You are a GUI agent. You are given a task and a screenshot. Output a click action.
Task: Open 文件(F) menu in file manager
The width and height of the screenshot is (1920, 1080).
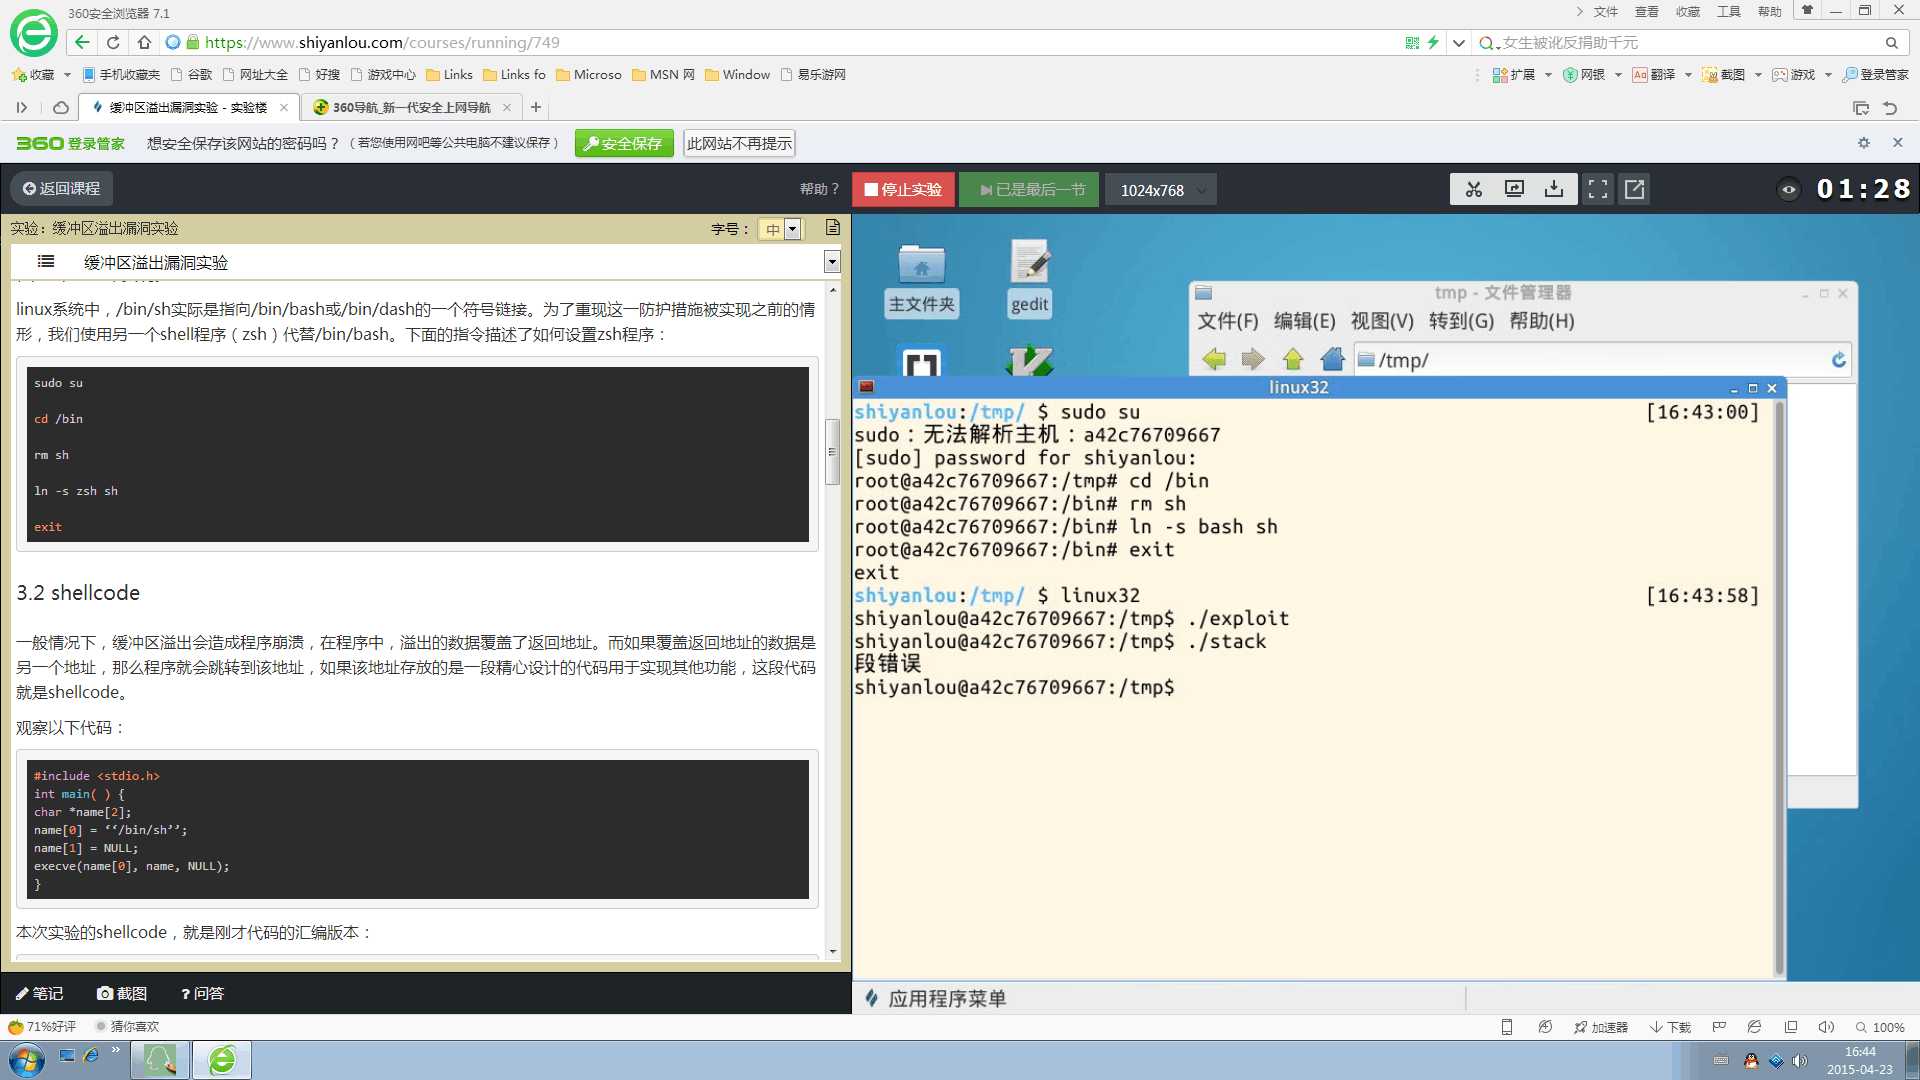(x=1228, y=321)
